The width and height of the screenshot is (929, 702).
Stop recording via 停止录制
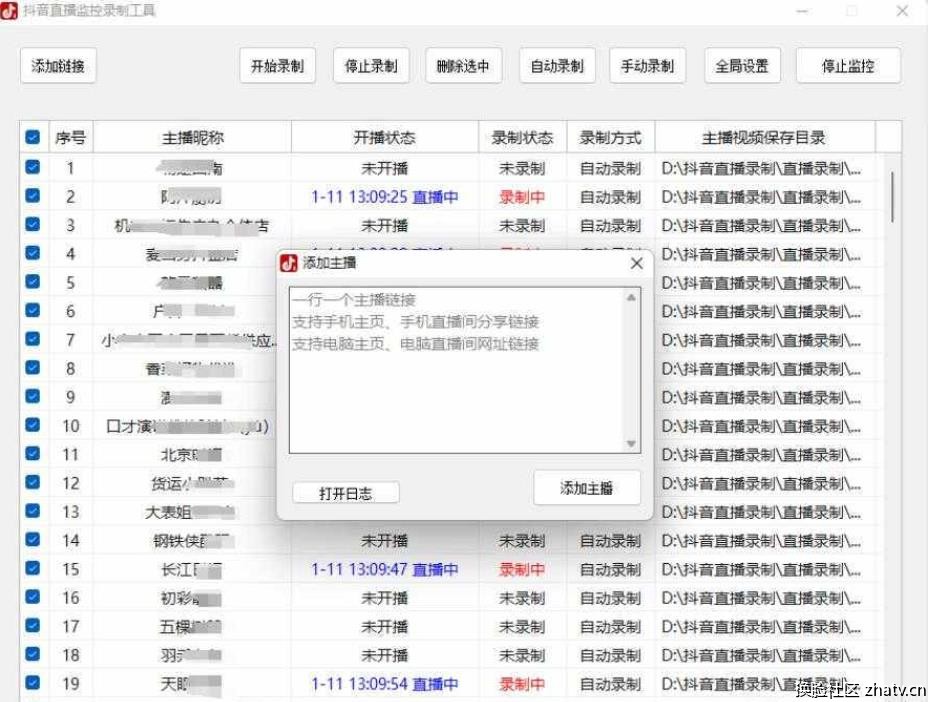[371, 66]
